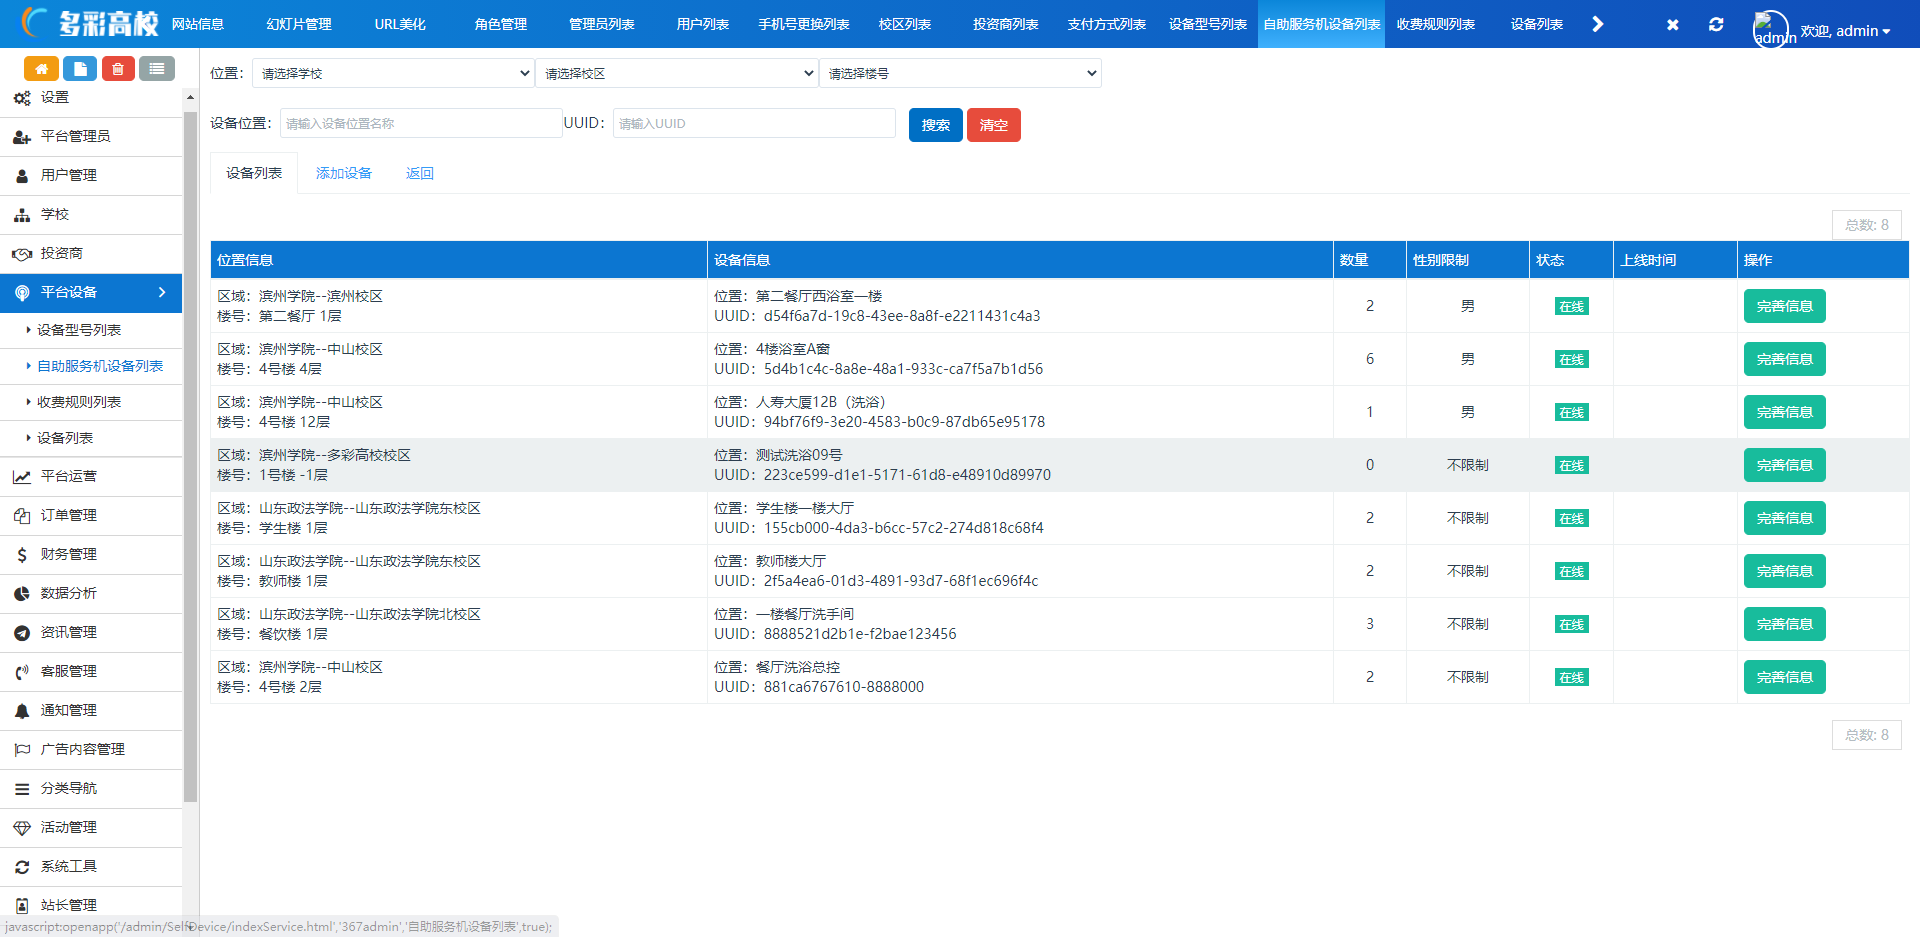Click 完善信息 for 学生楼一楼大厅 row
Viewport: 1920px width, 937px height.
pyautogui.click(x=1785, y=518)
